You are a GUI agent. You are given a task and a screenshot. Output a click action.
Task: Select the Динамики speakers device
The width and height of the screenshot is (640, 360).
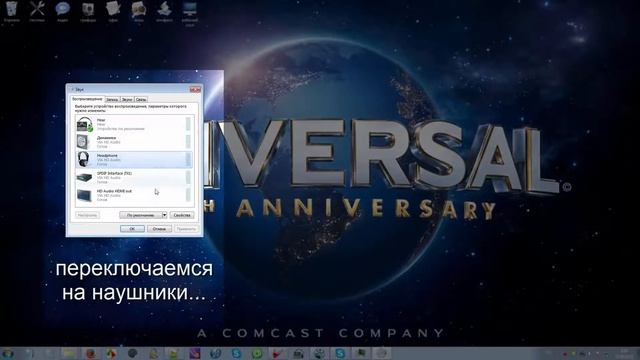click(x=134, y=142)
